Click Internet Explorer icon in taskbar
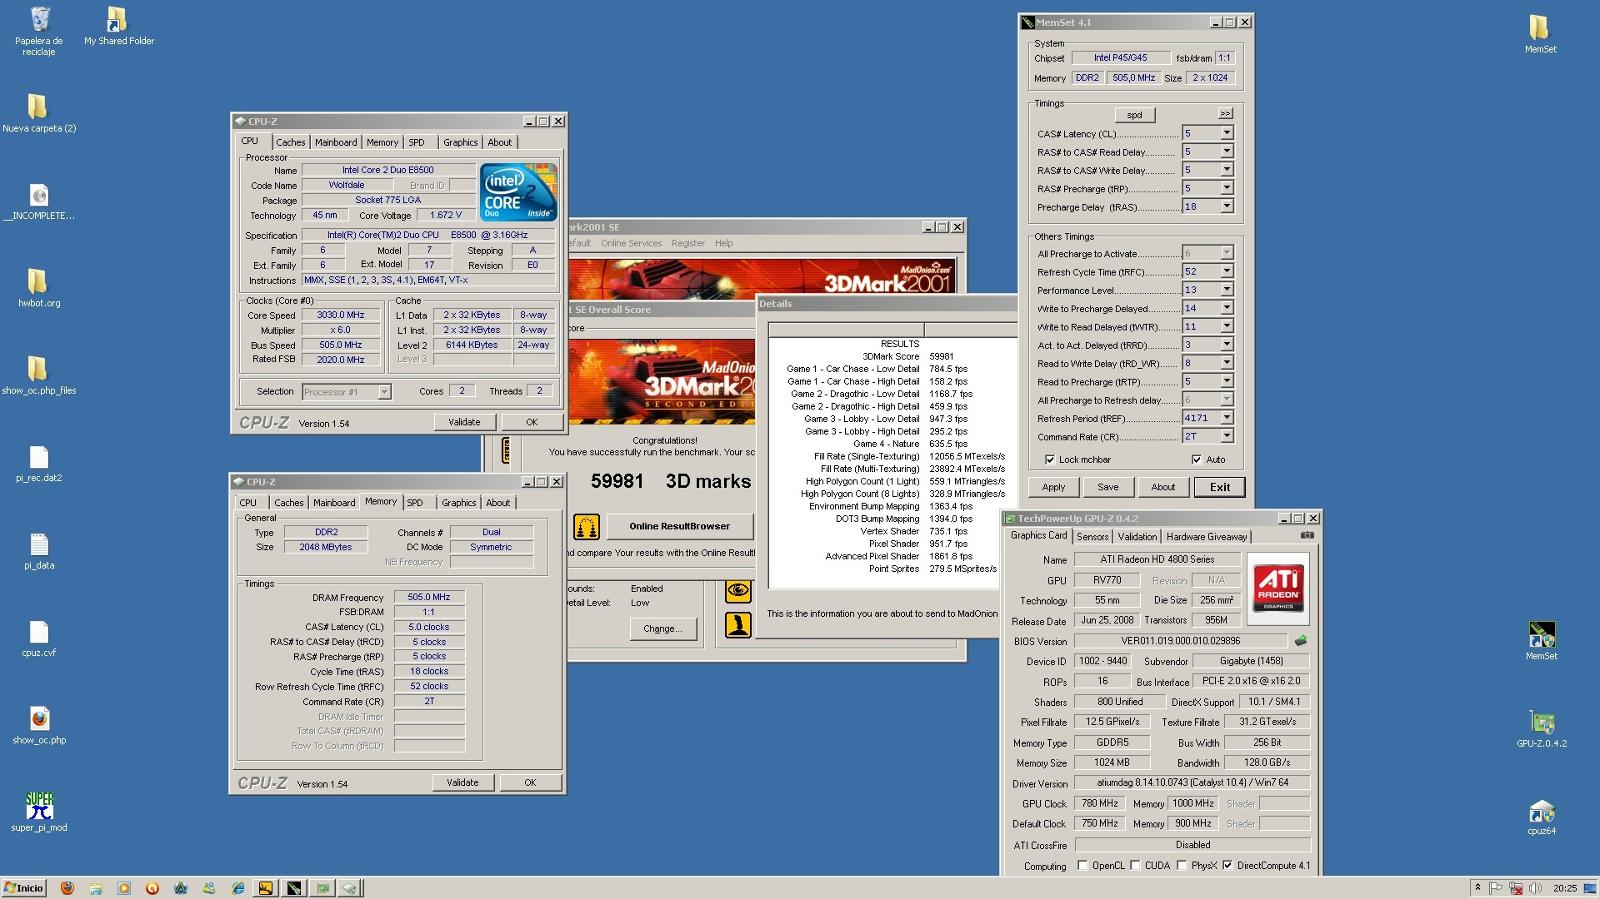 (238, 887)
